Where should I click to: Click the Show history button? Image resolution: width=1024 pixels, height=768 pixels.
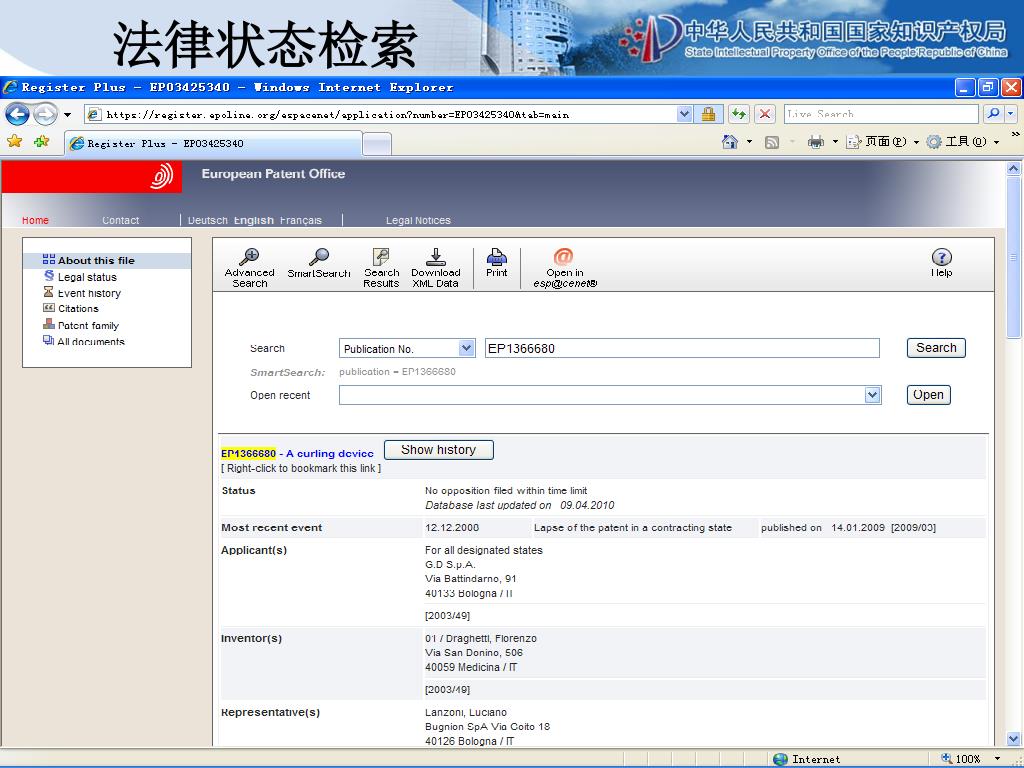click(438, 449)
